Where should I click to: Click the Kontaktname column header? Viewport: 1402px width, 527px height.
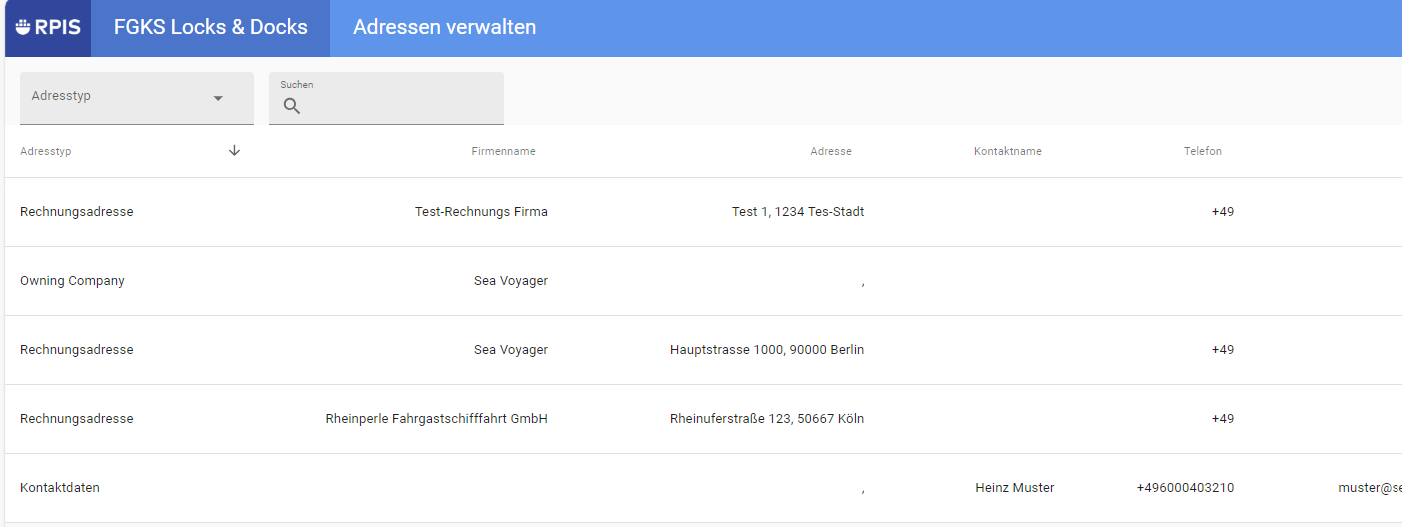click(1007, 152)
